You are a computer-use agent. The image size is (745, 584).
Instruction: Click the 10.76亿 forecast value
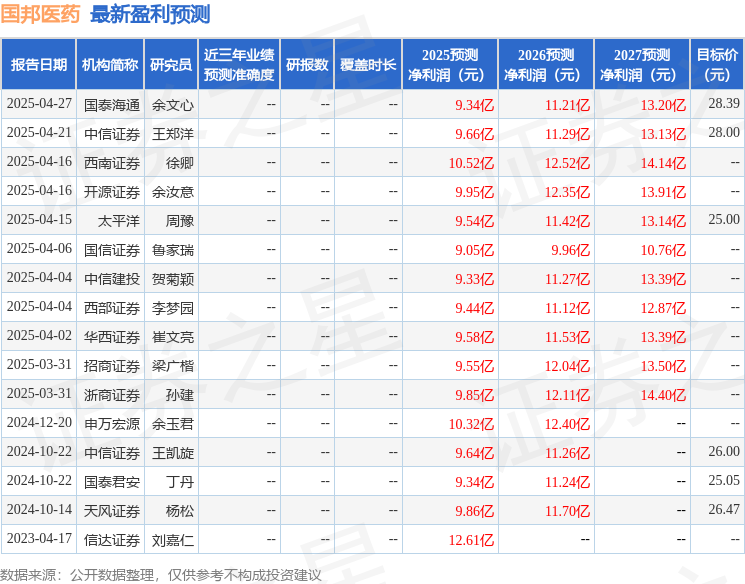point(663,250)
